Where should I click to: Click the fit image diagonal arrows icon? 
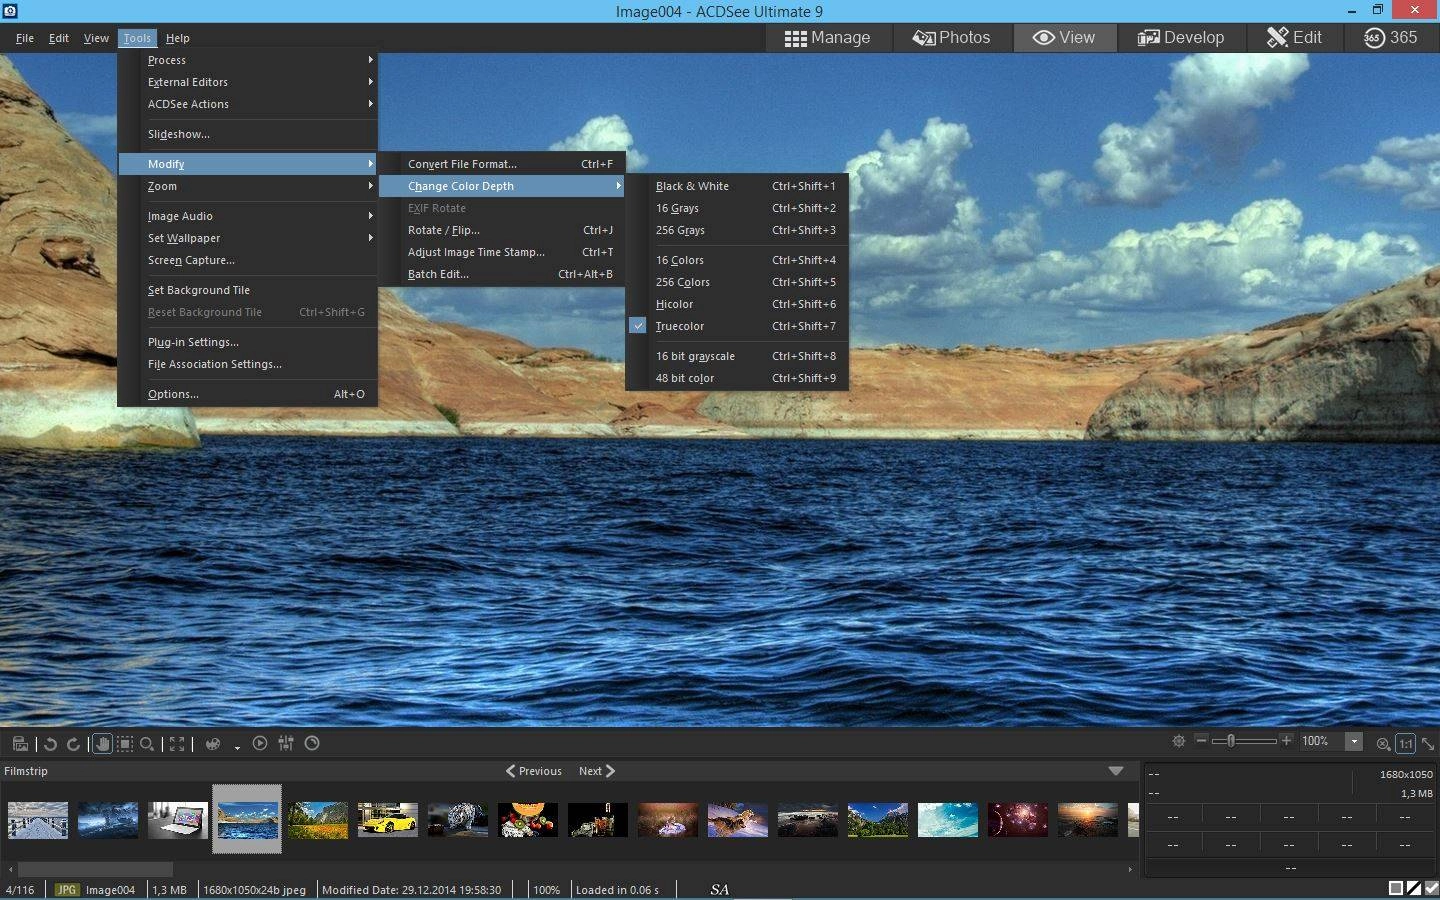click(x=1428, y=743)
